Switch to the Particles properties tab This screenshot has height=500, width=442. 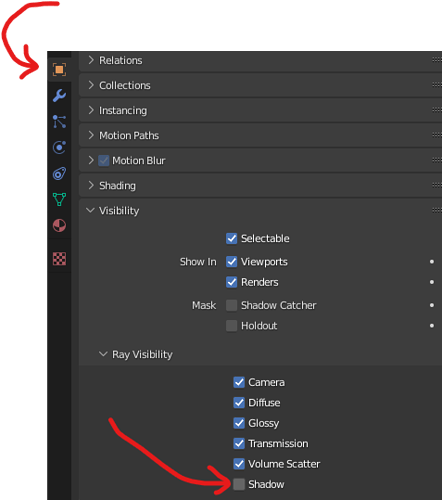pos(59,122)
